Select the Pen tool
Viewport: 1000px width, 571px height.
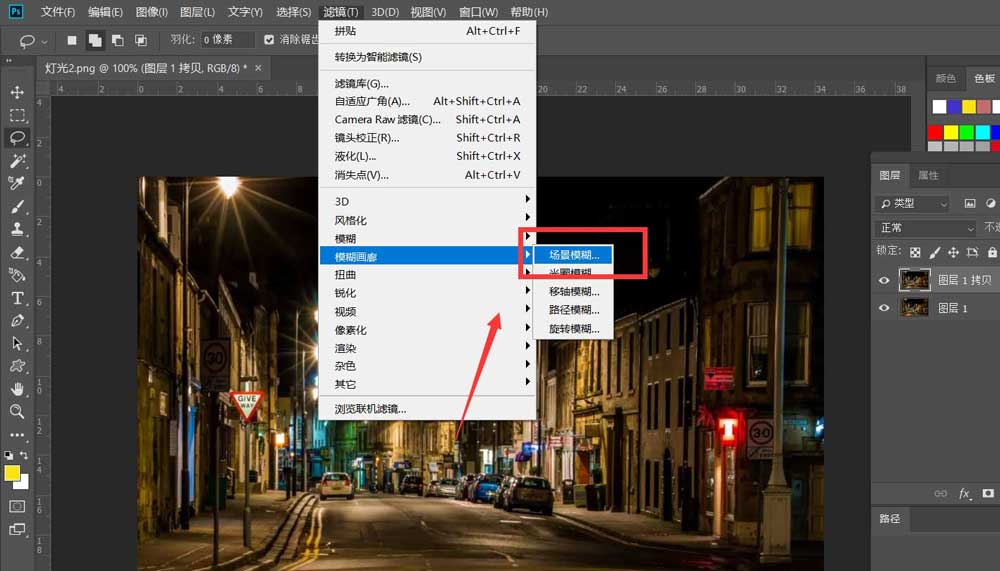[17, 320]
